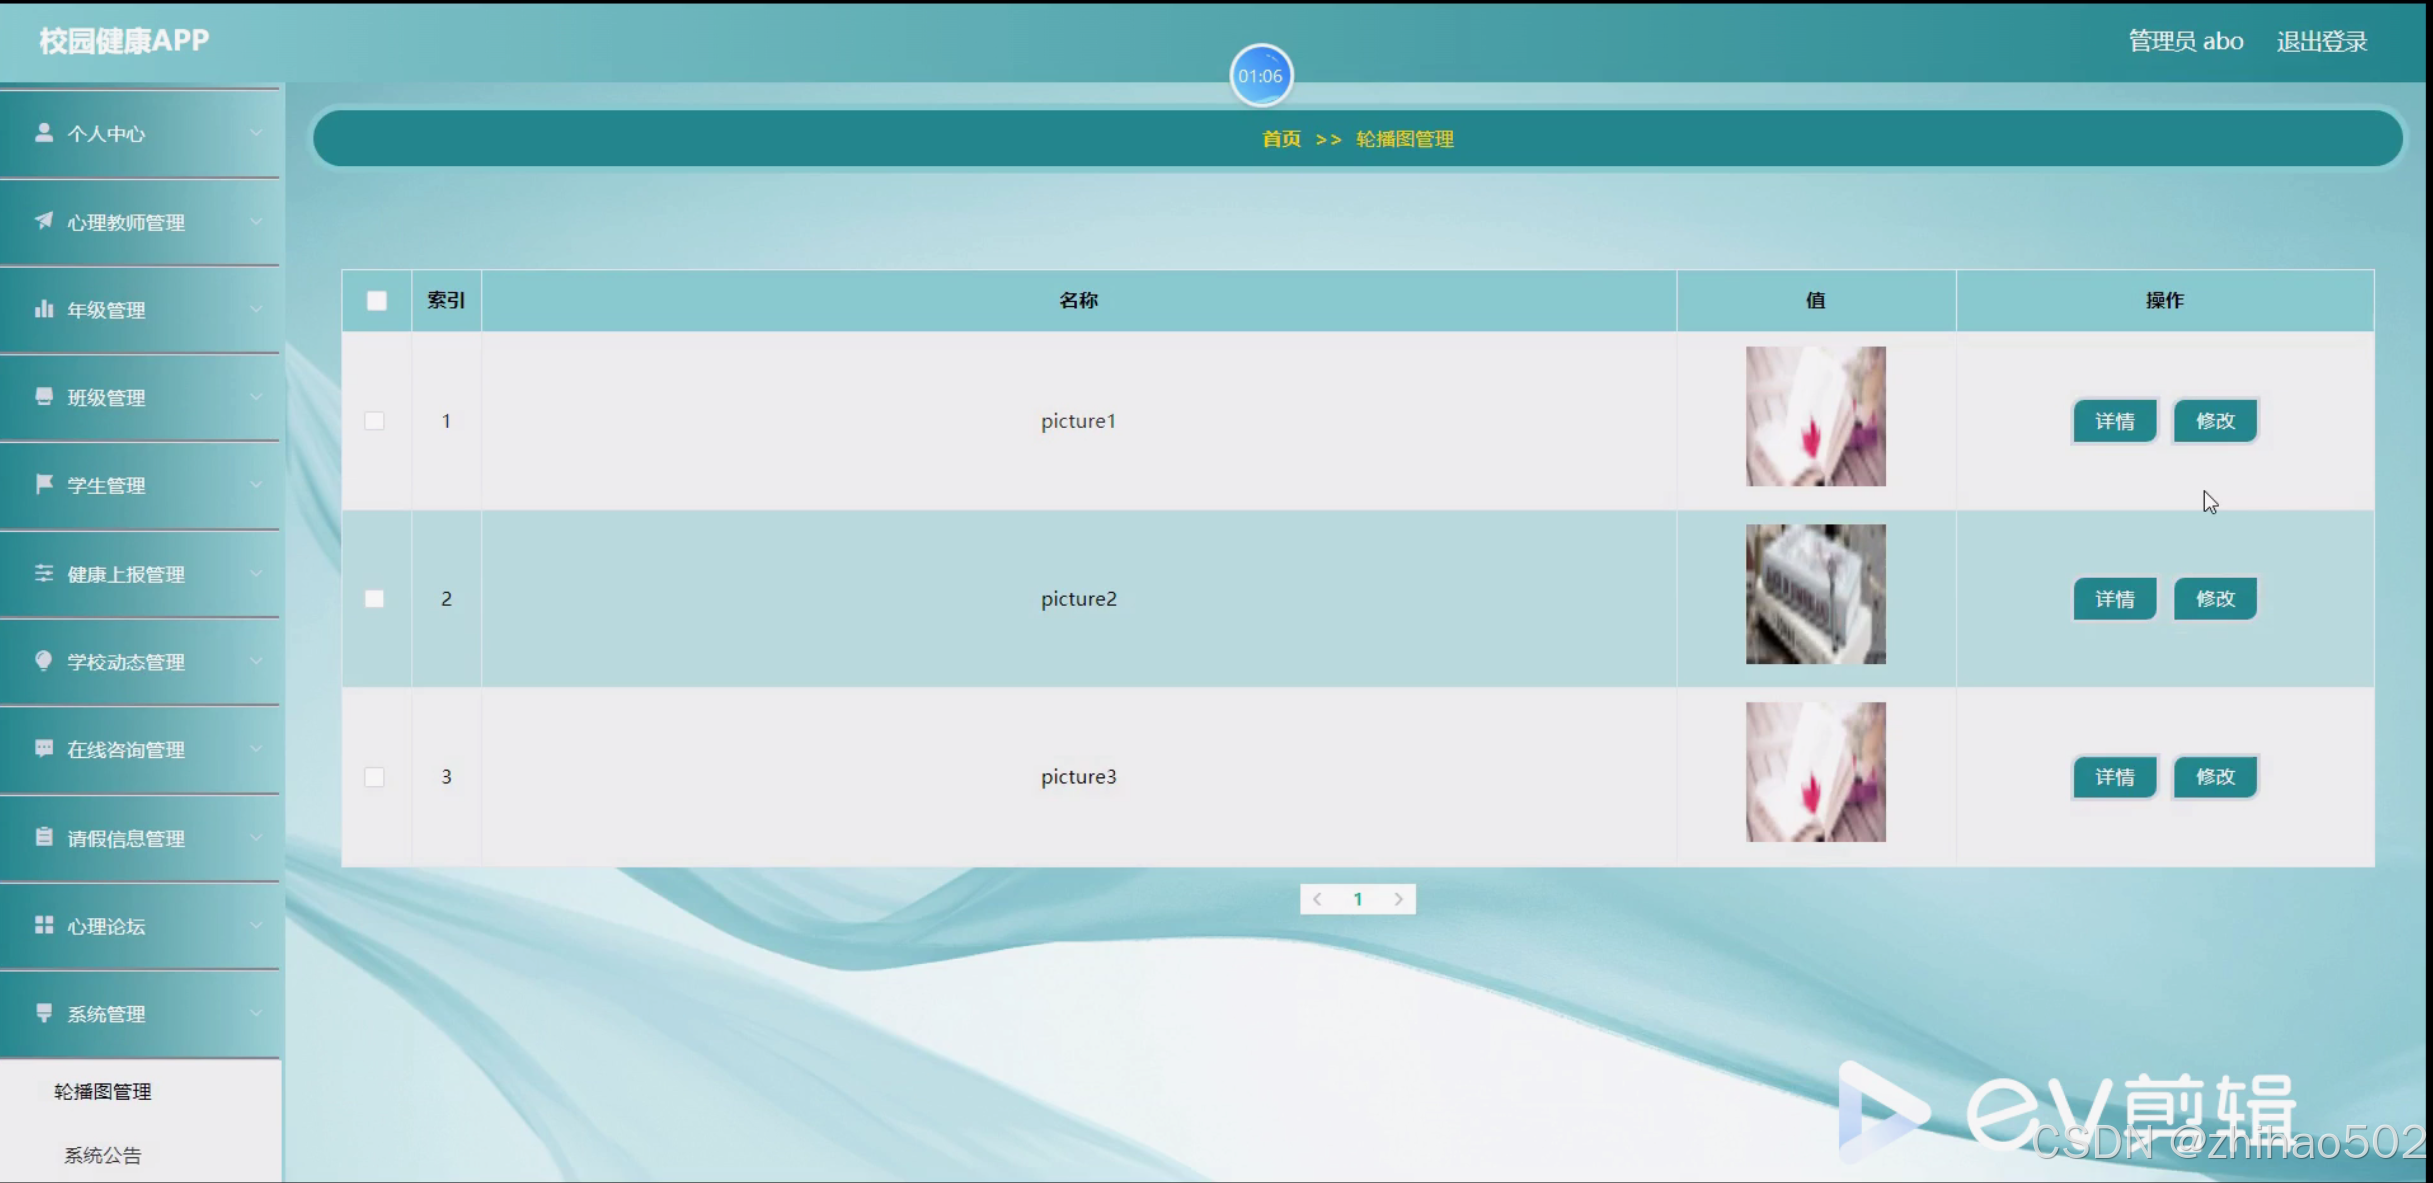The width and height of the screenshot is (2433, 1183).
Task: Open the 轮播图管理 submenu item
Action: click(102, 1091)
